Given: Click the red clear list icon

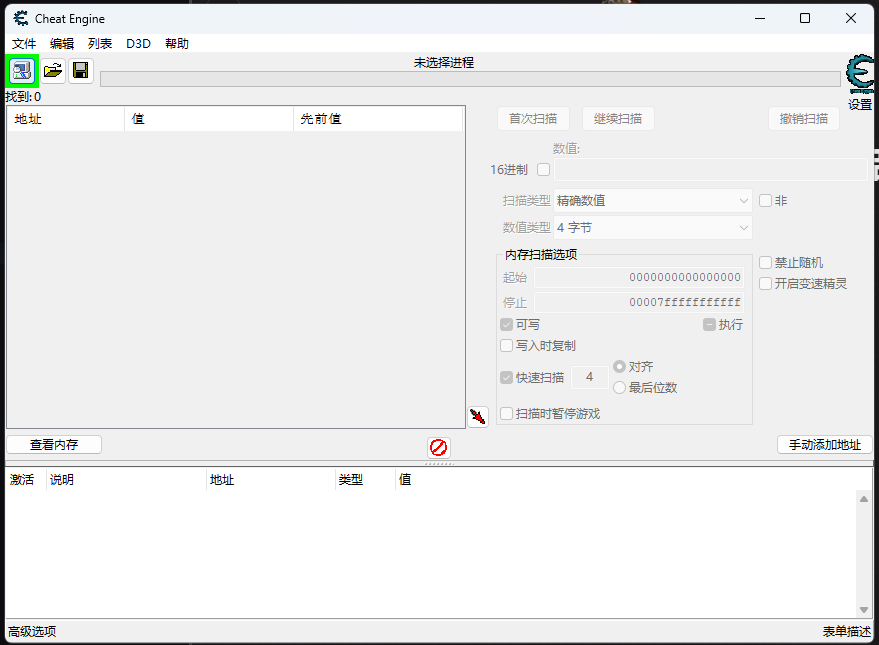Looking at the screenshot, I should (438, 447).
